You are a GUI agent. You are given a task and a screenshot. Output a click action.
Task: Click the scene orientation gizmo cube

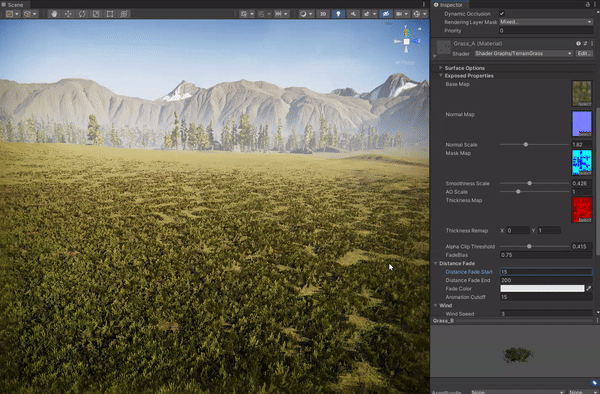tap(406, 41)
